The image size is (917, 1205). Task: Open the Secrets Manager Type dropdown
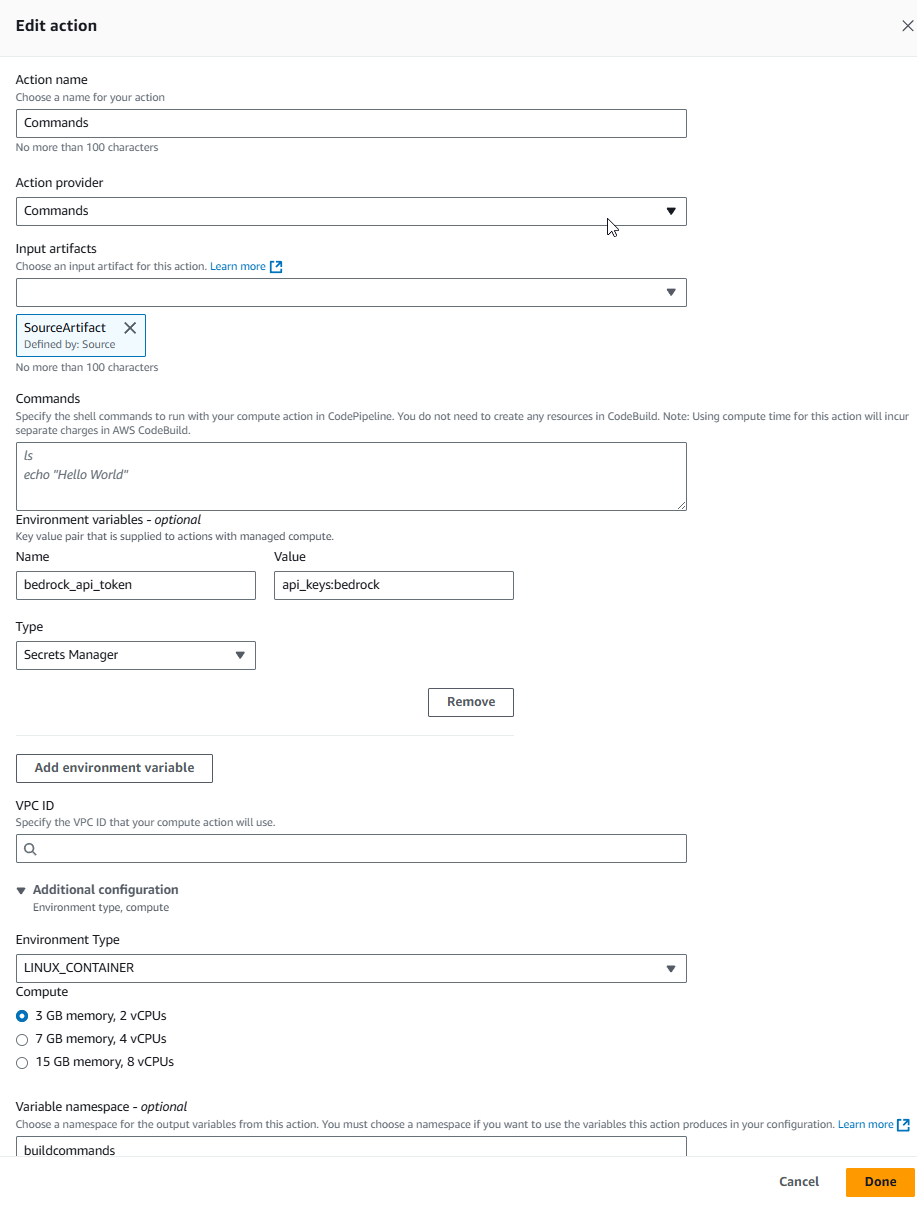tap(135, 655)
